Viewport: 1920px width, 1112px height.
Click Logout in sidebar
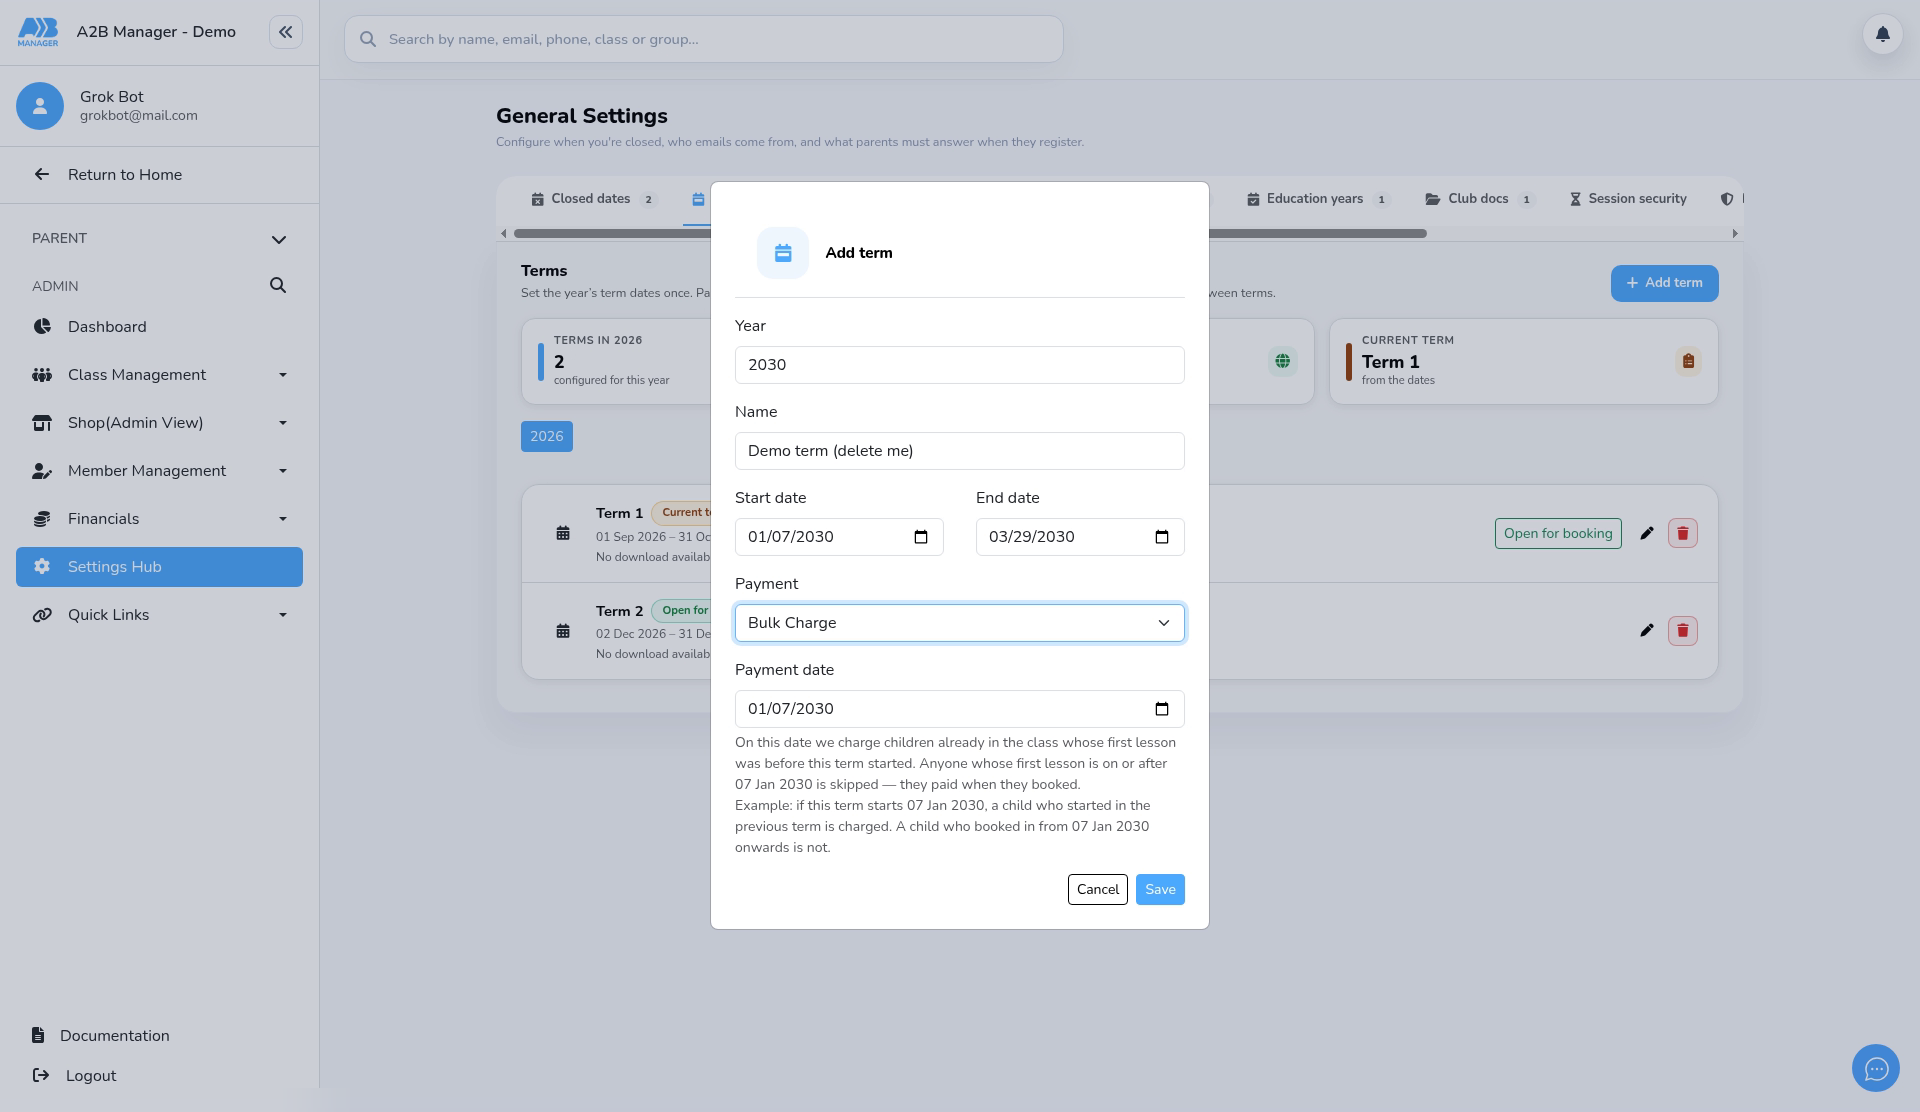point(91,1076)
